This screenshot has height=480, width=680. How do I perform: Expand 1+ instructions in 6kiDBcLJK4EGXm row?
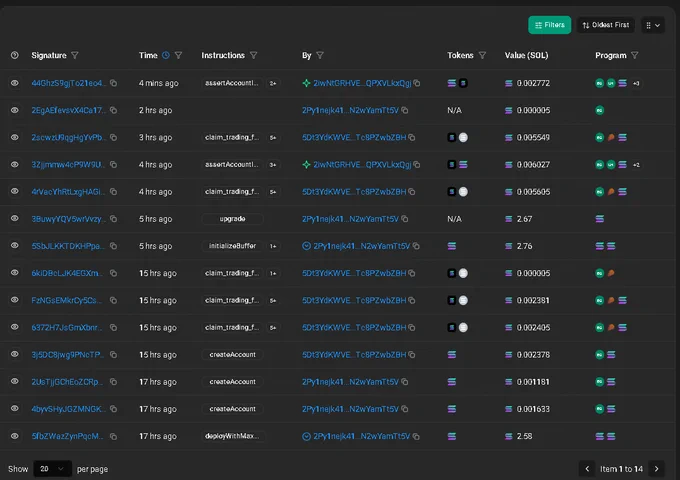273,273
